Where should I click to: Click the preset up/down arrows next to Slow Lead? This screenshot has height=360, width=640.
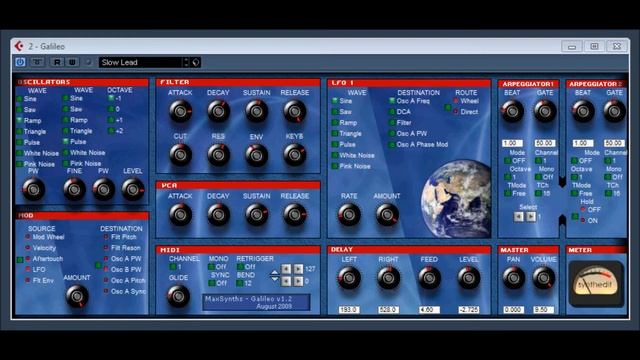coord(186,62)
